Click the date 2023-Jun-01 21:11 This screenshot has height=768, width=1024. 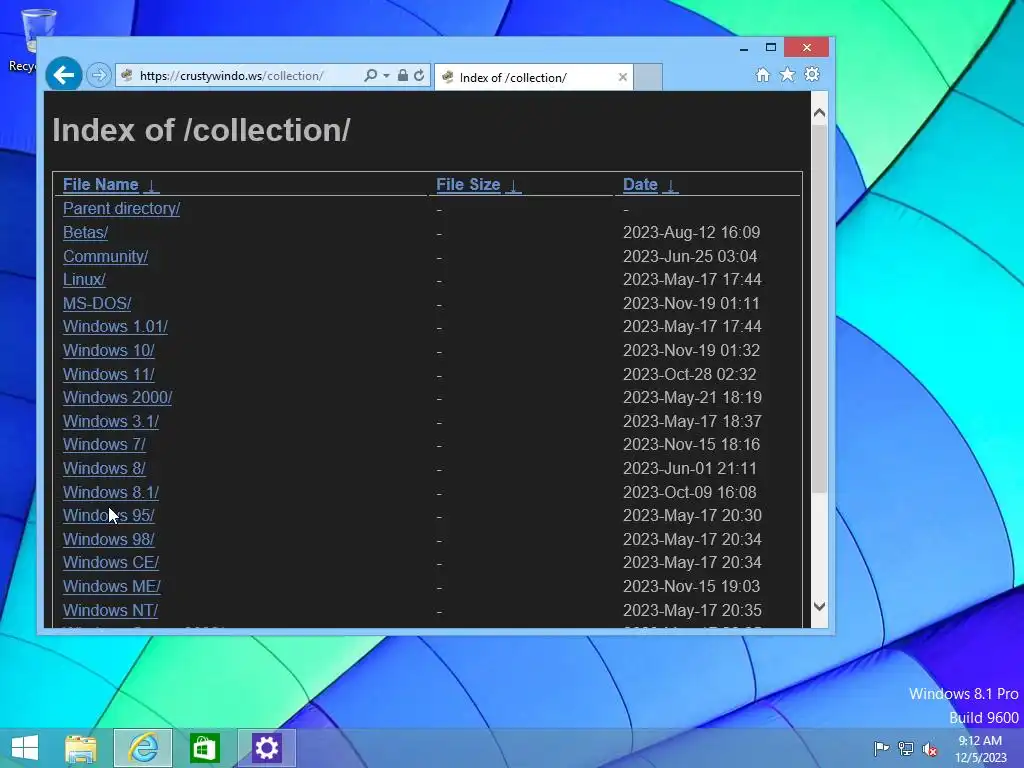pyautogui.click(x=689, y=469)
